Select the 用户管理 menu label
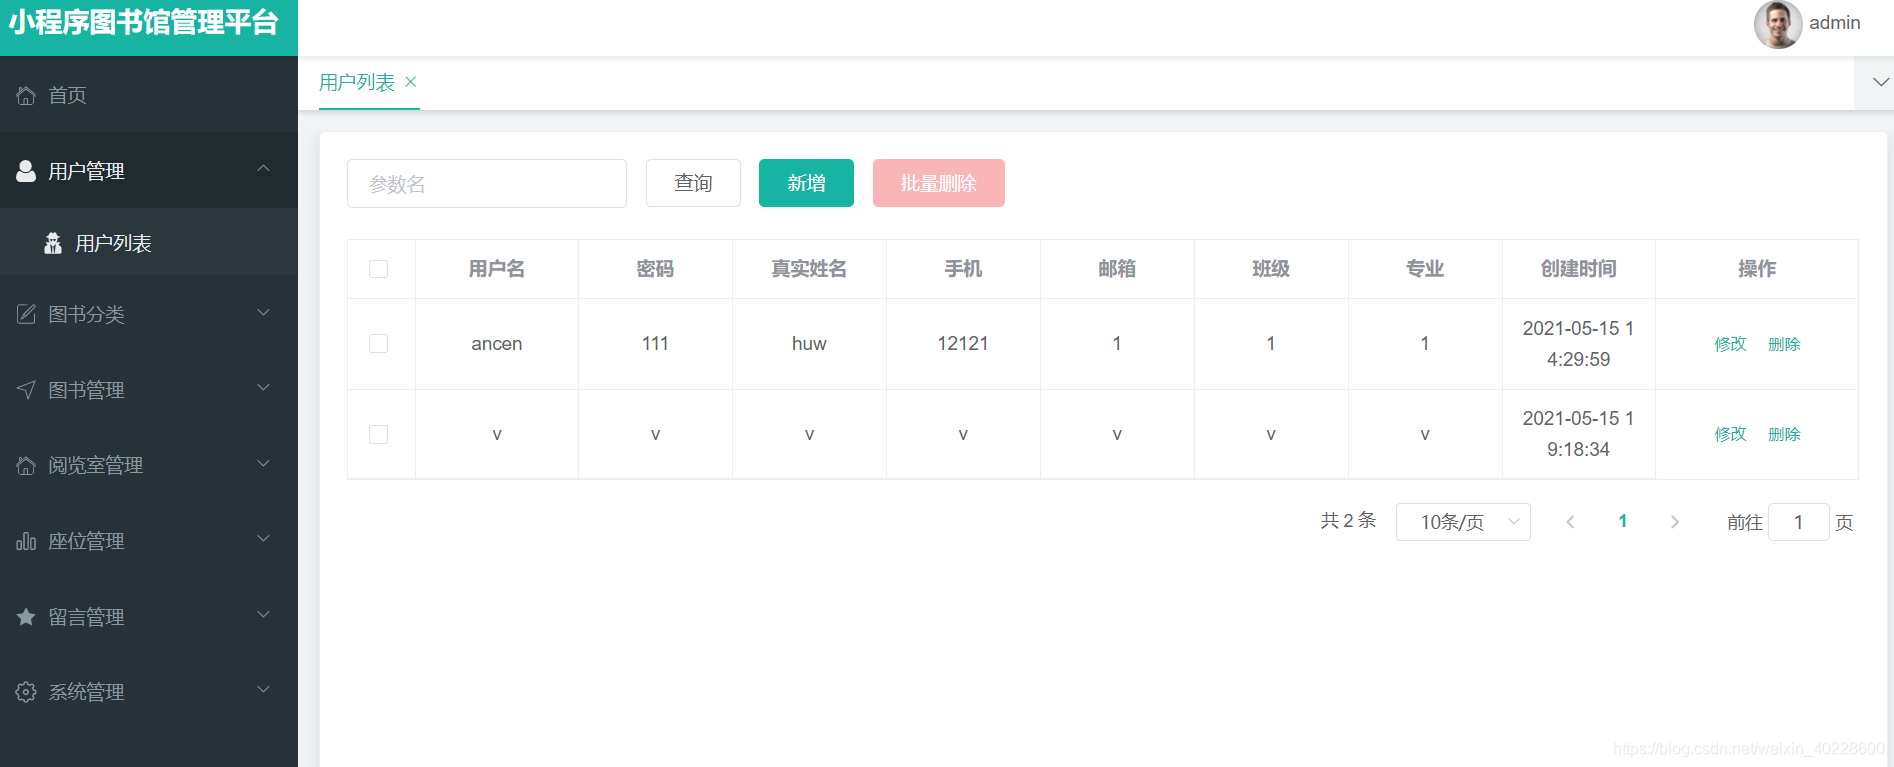 click(86, 171)
